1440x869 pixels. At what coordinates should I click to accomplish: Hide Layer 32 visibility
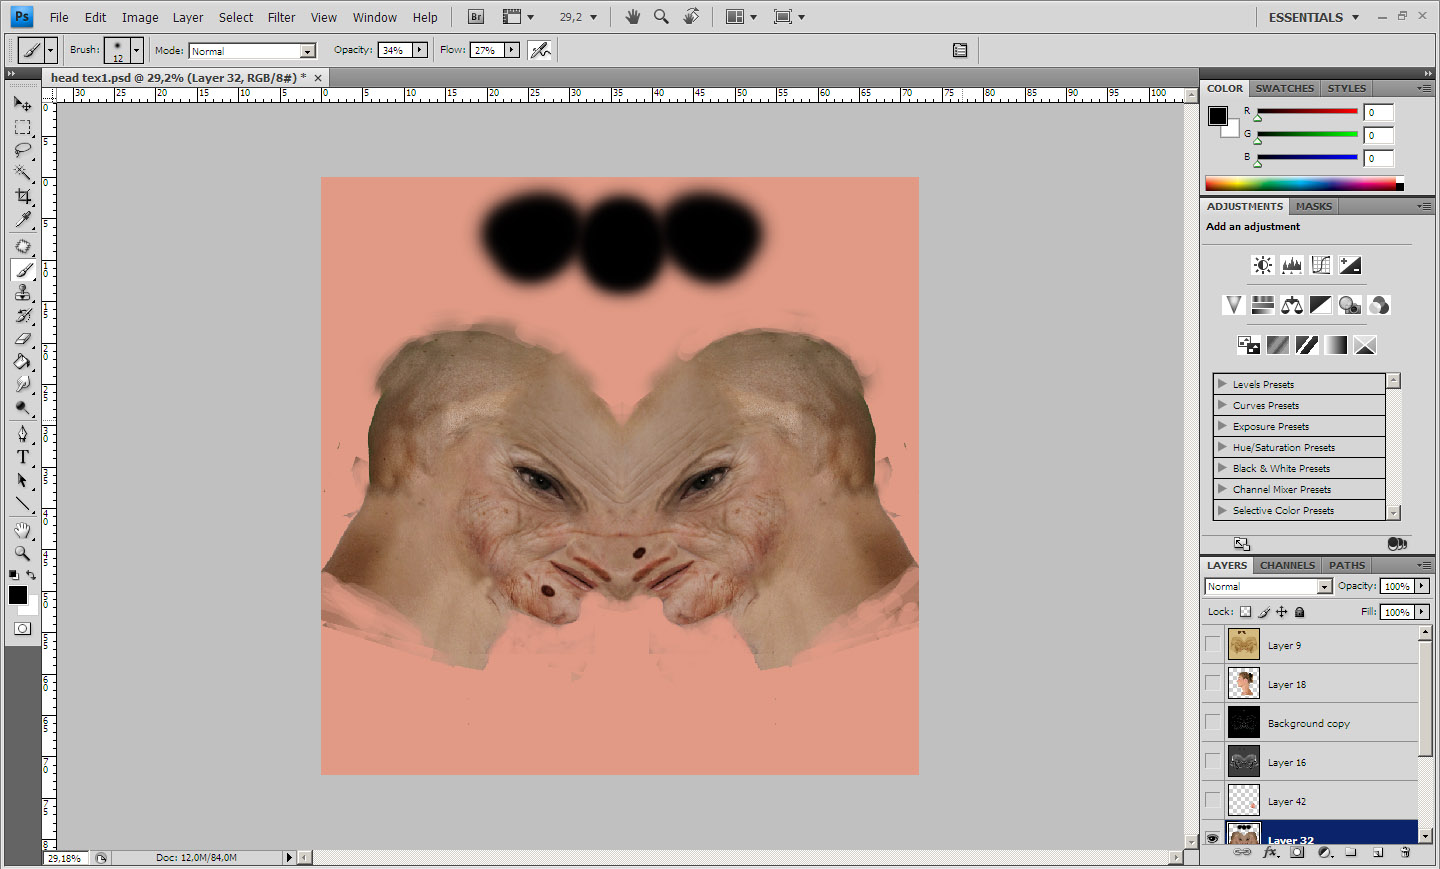click(1212, 838)
